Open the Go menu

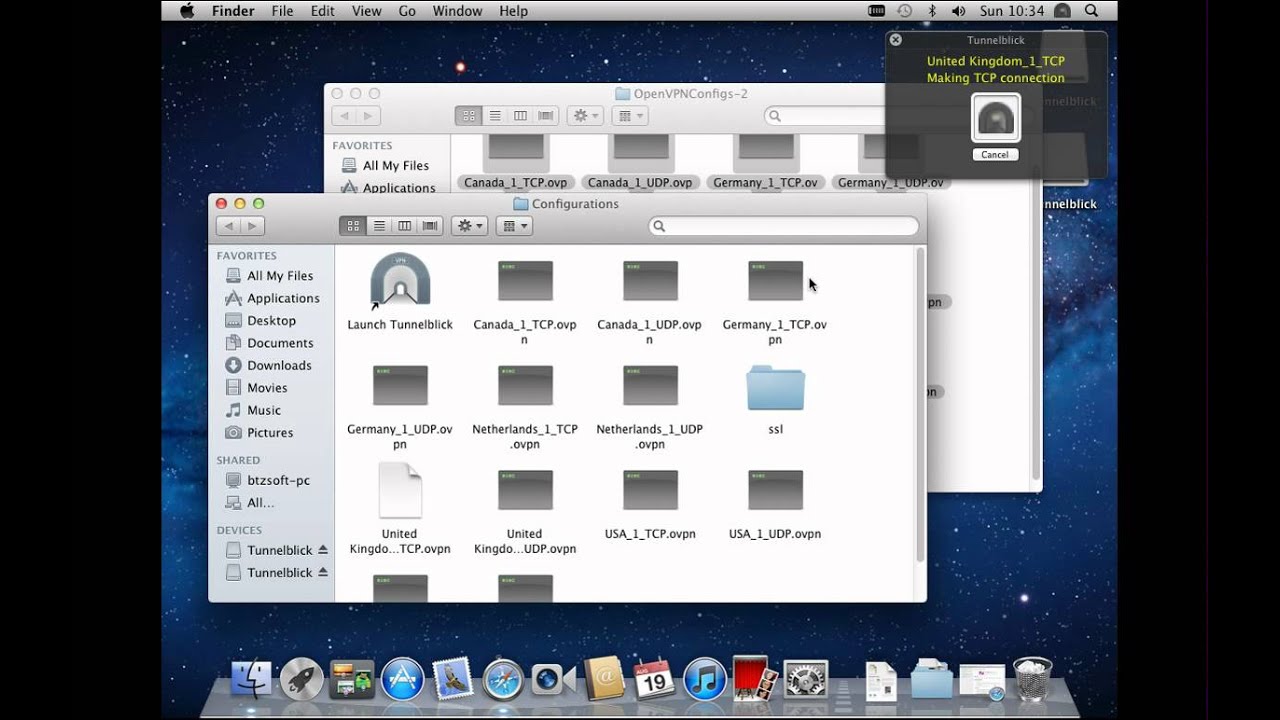click(x=407, y=11)
